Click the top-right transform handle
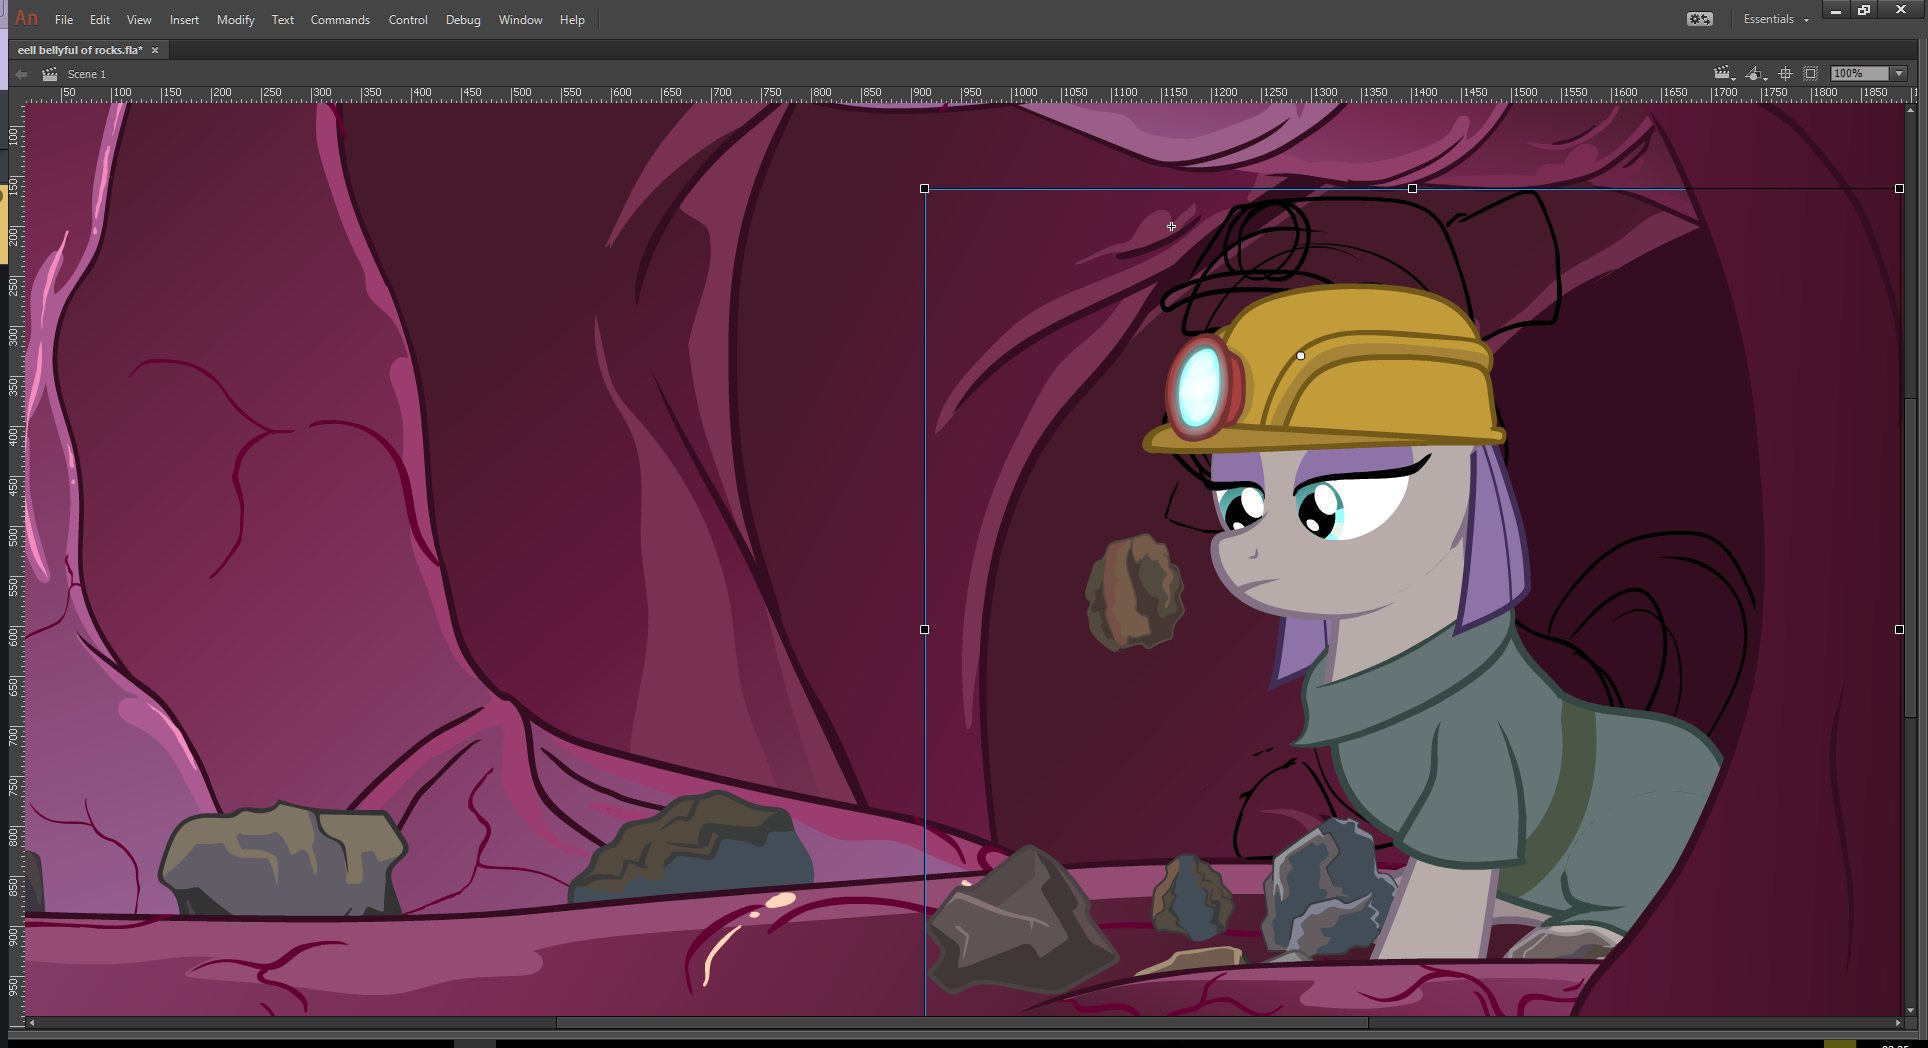The width and height of the screenshot is (1928, 1048). (1899, 189)
